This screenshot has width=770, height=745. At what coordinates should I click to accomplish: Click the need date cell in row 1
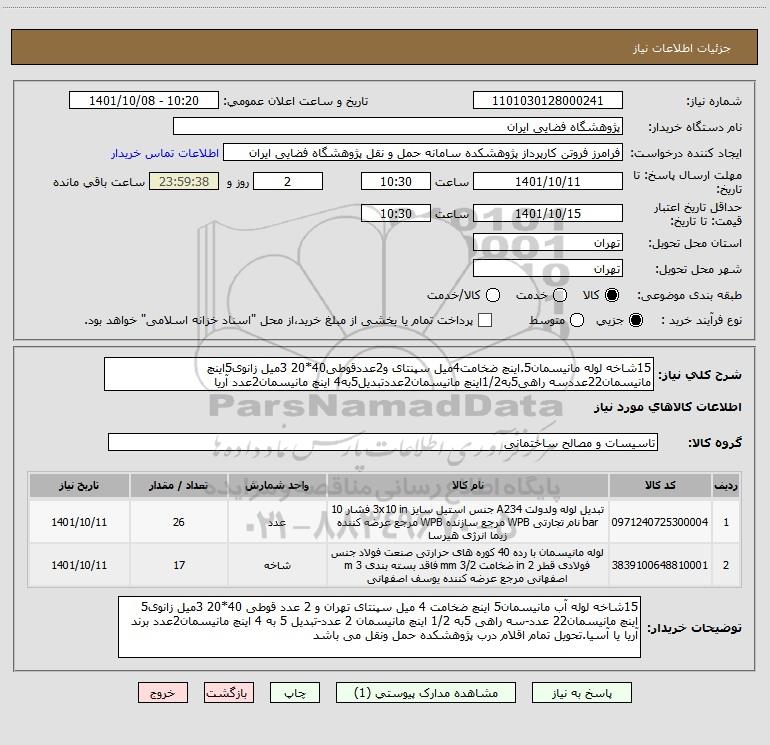point(79,522)
